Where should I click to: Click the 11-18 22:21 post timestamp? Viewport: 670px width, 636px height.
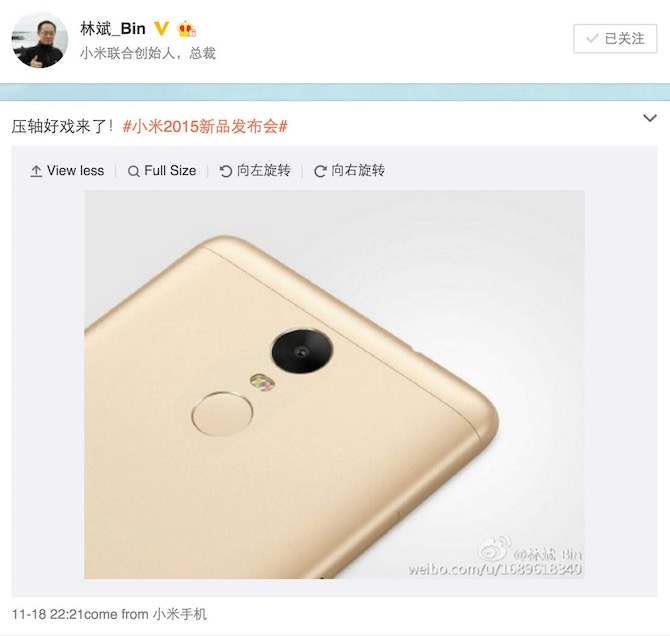47,615
